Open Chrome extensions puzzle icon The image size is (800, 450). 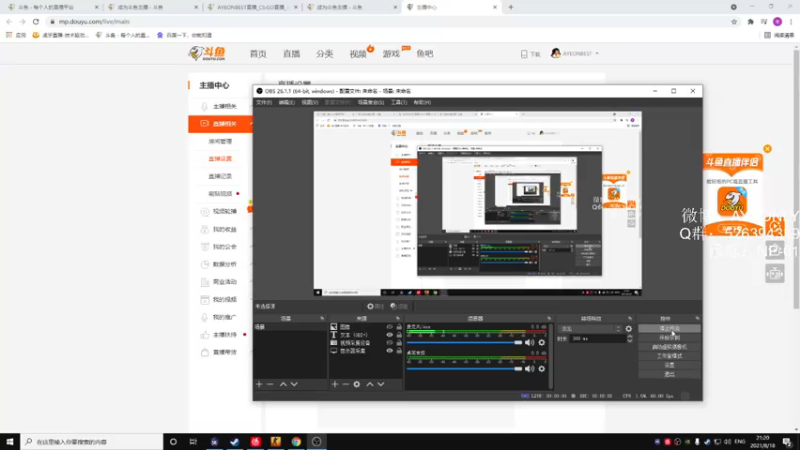[x=751, y=21]
